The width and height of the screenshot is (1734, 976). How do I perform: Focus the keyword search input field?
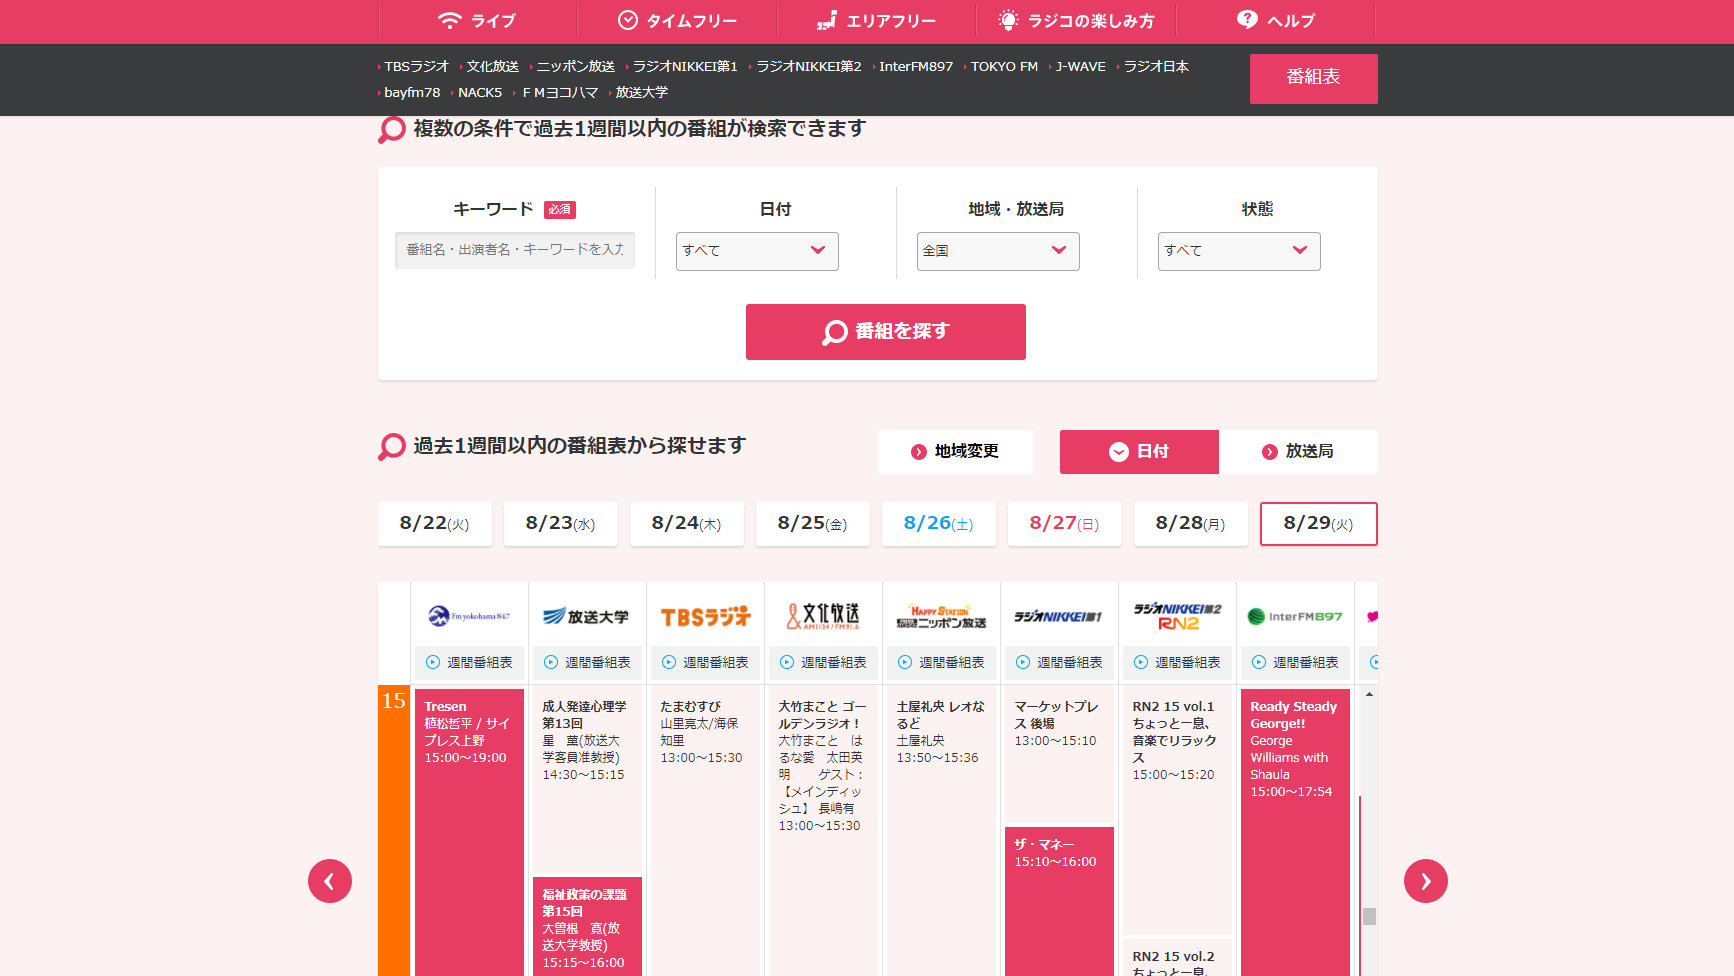[x=514, y=250]
